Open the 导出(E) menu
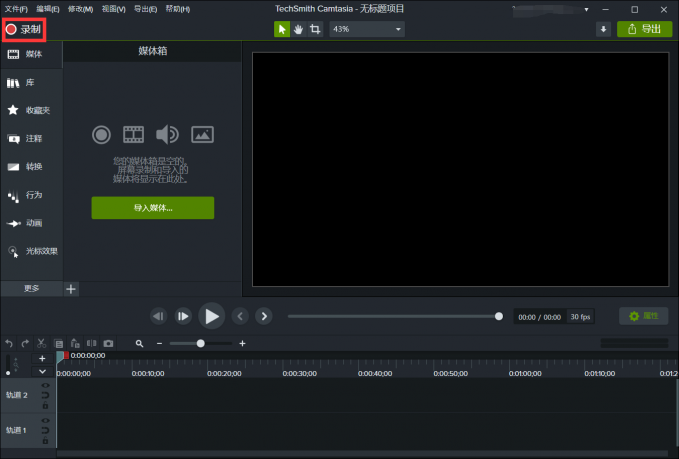The width and height of the screenshot is (679, 459). click(145, 9)
